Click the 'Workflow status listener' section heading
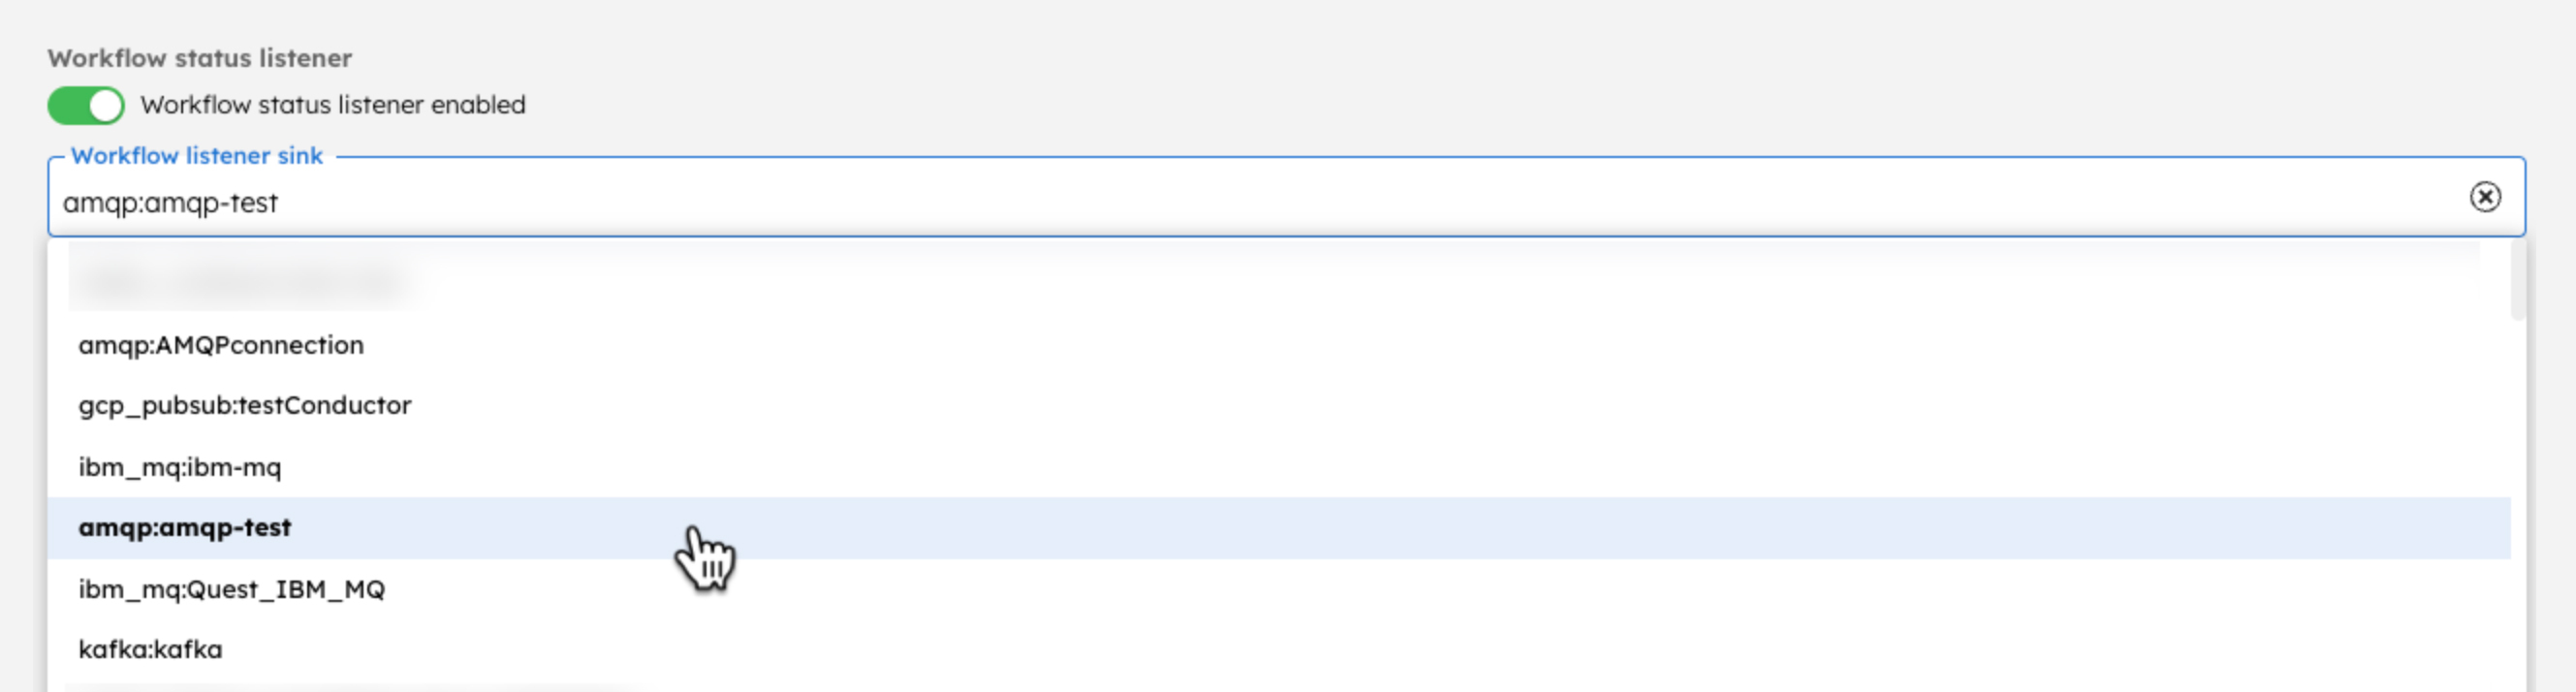The image size is (2576, 692). tap(200, 58)
